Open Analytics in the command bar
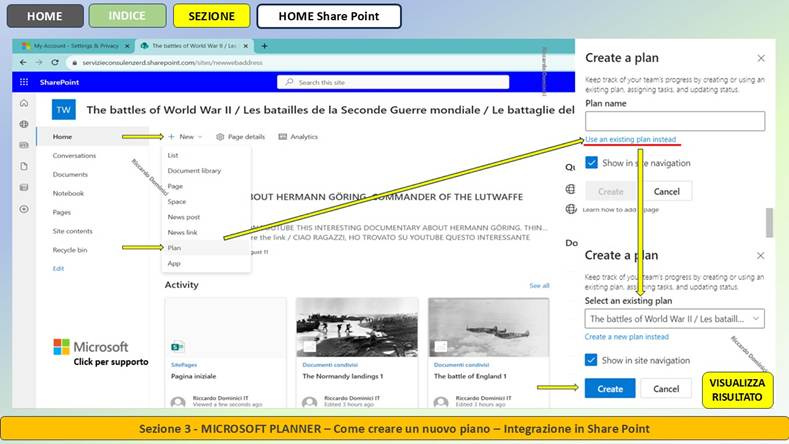This screenshot has width=789, height=444. pos(298,136)
